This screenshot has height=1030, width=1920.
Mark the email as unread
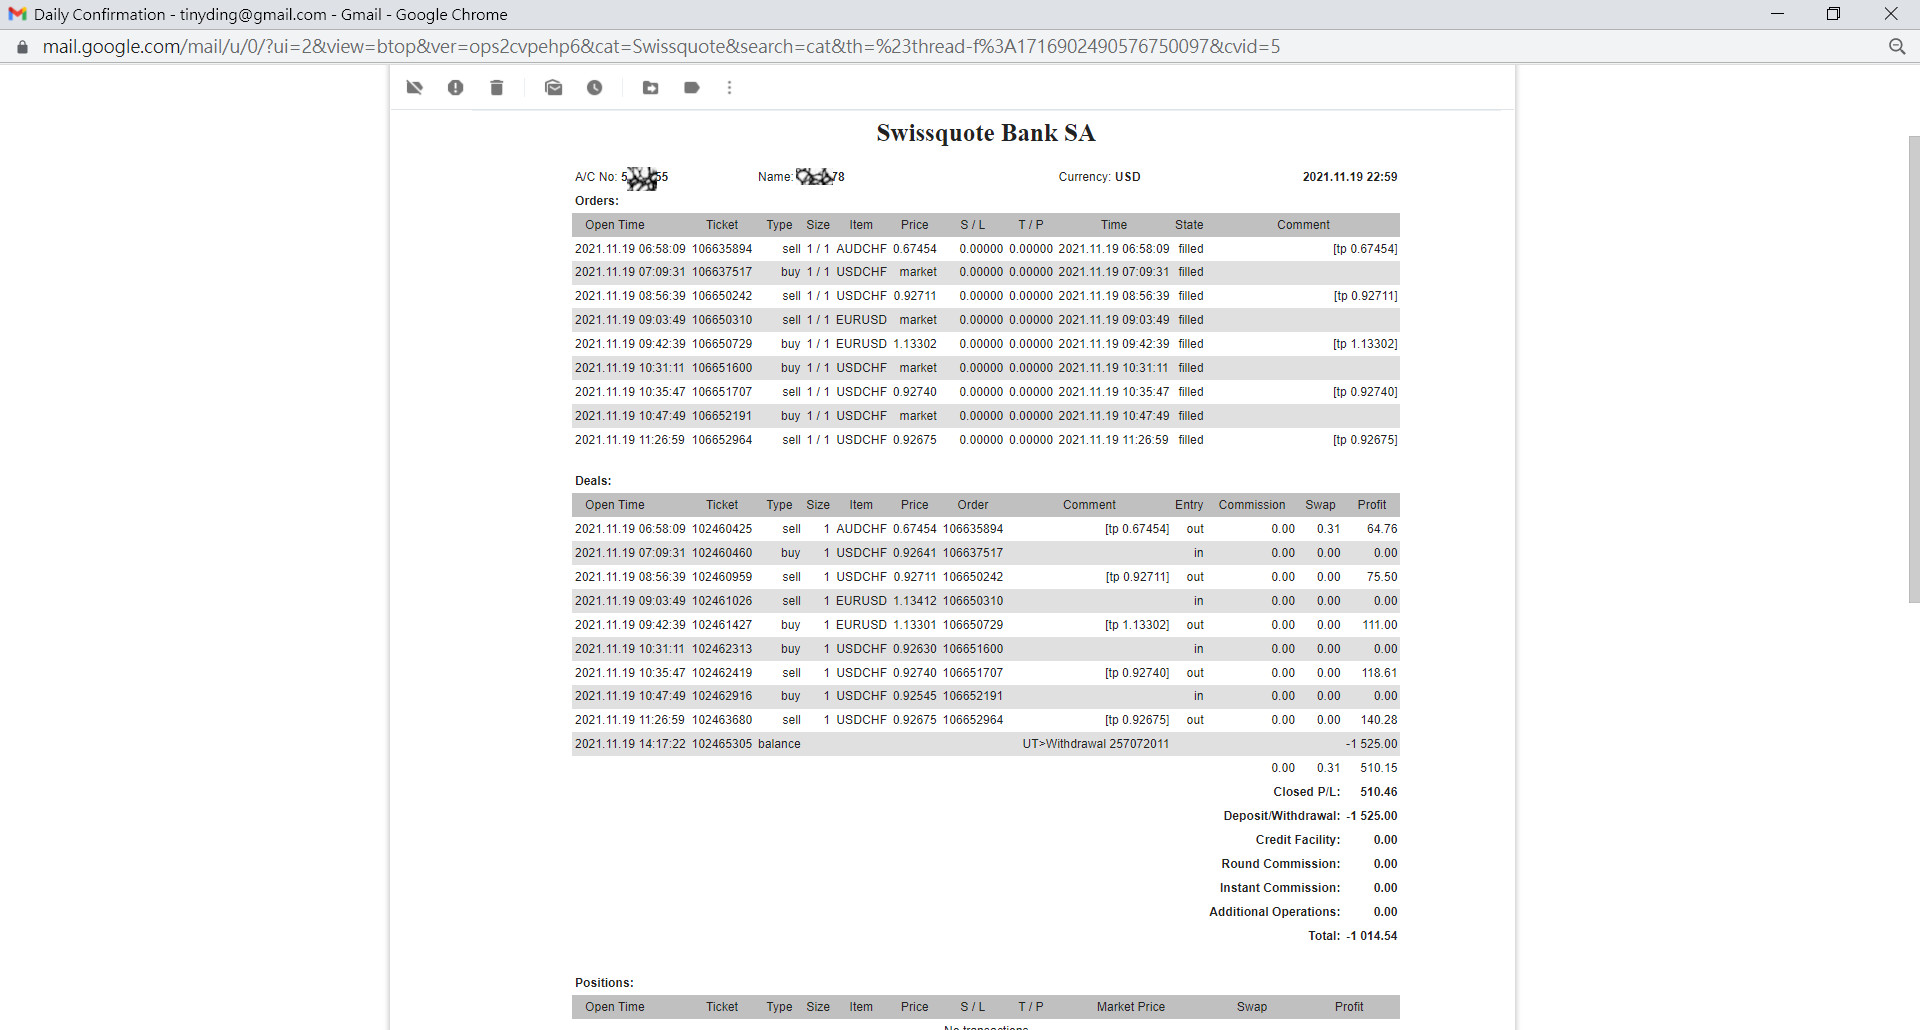554,88
